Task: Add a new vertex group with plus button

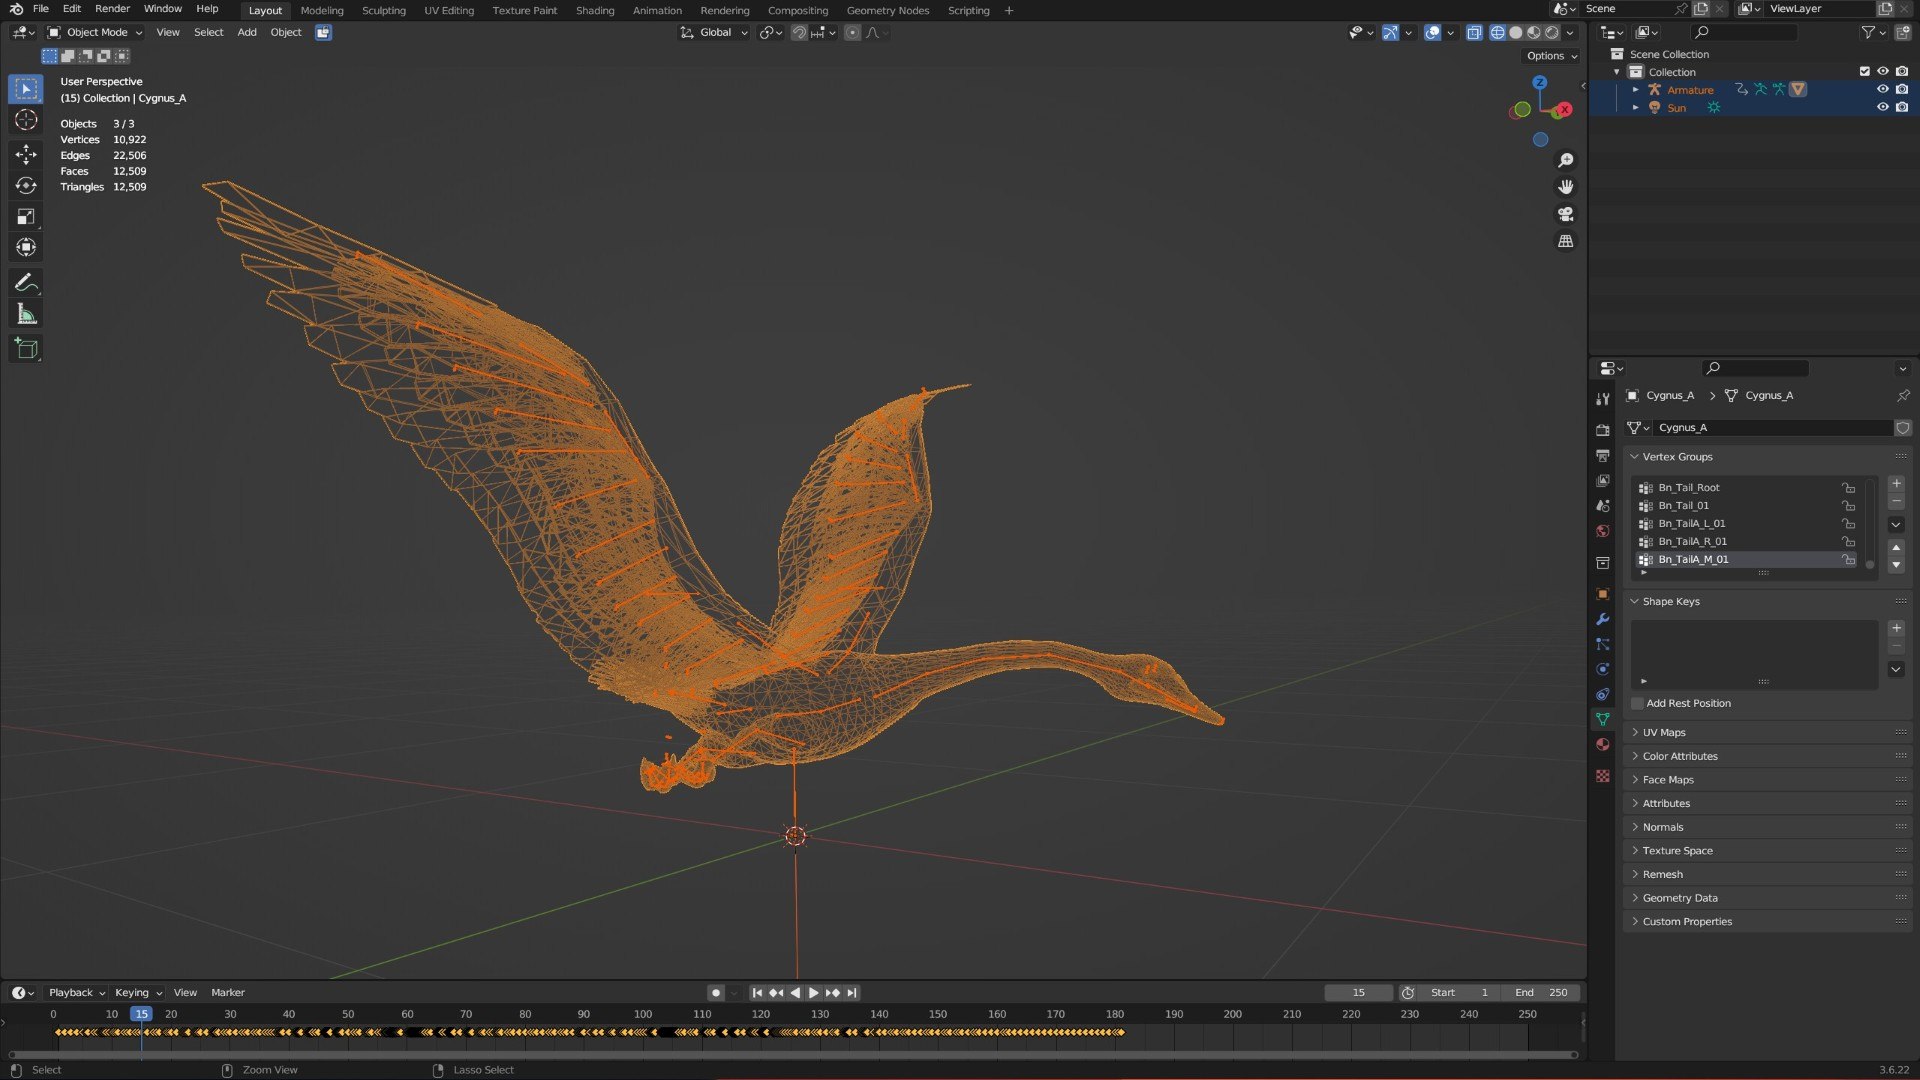Action: 1896,484
